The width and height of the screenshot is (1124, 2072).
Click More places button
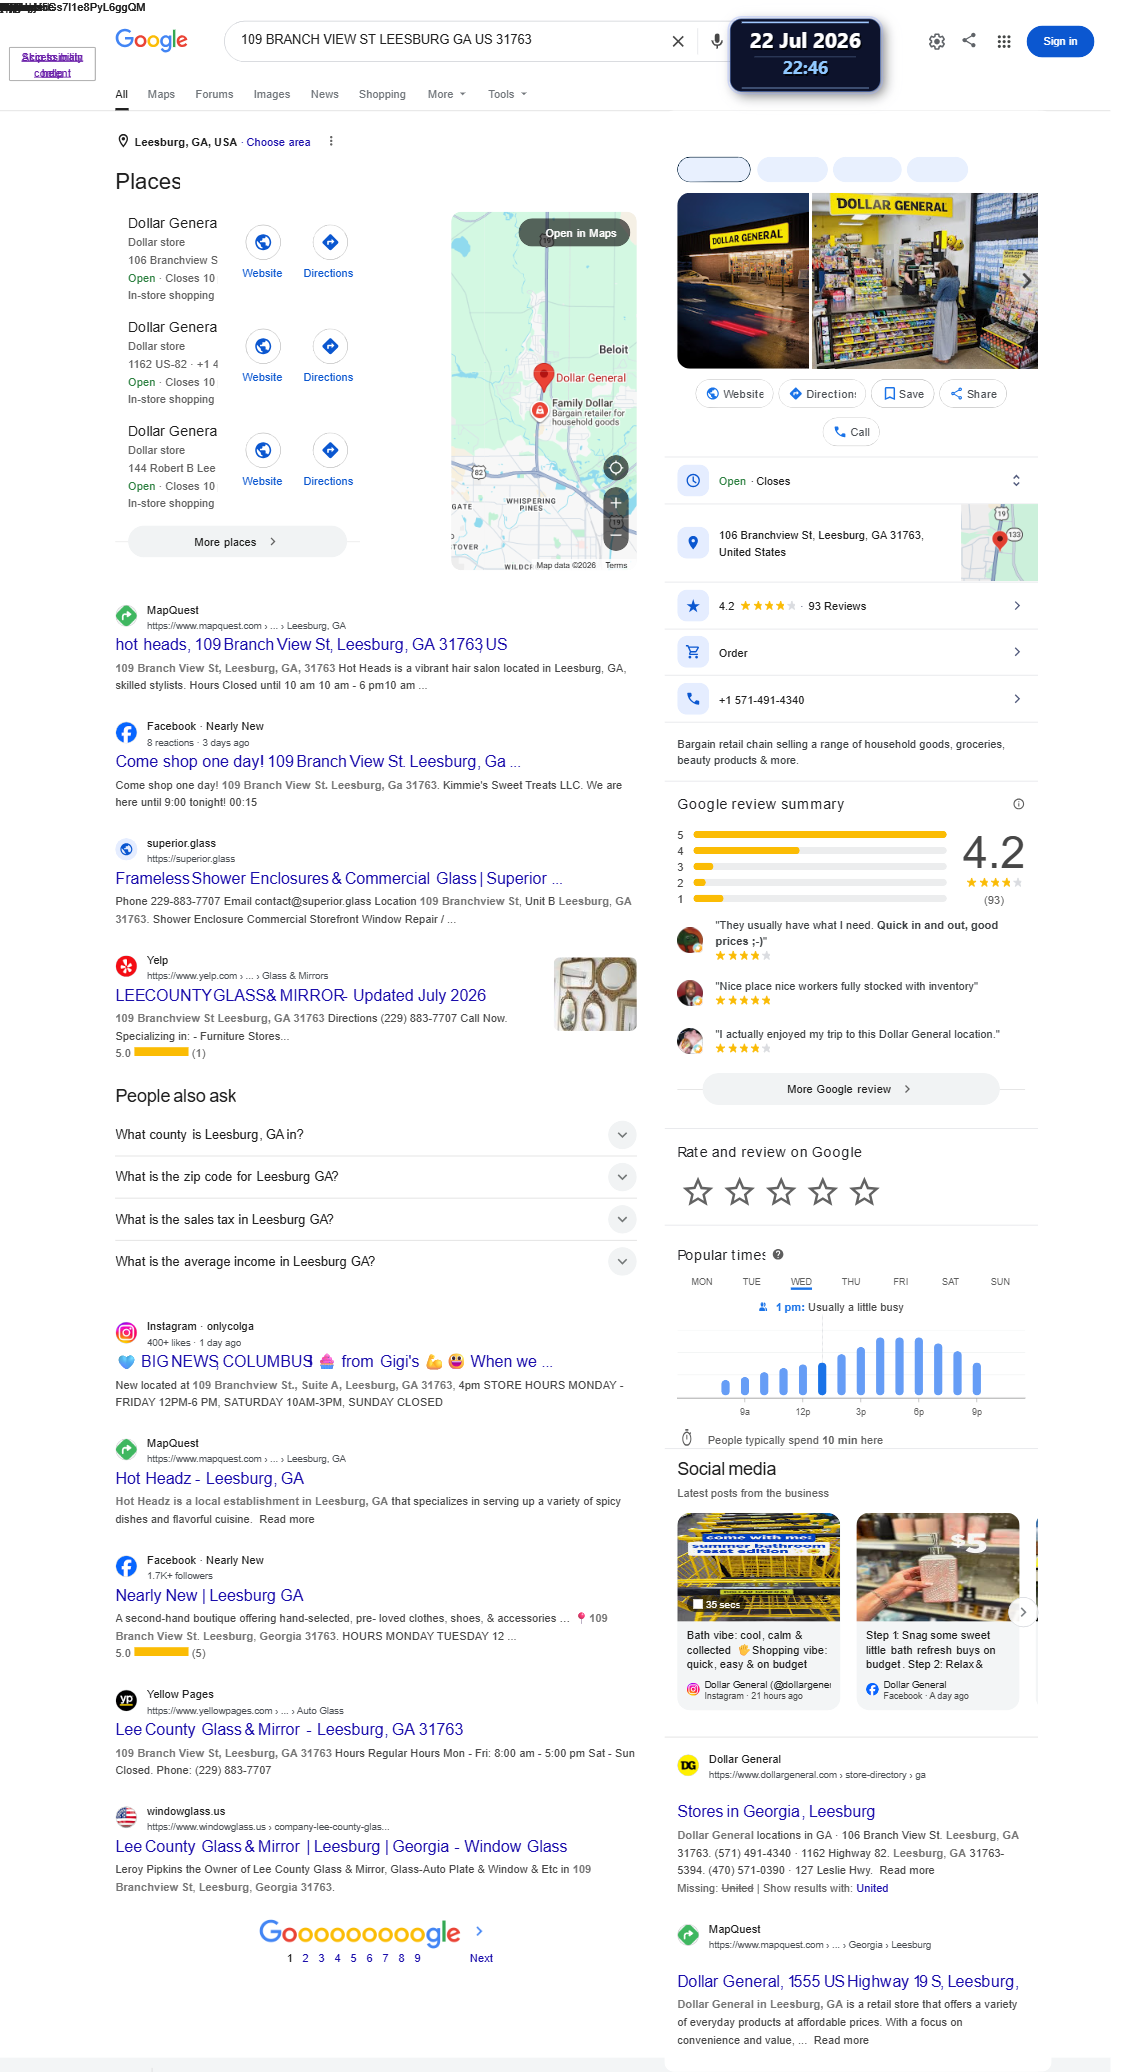pos(237,542)
